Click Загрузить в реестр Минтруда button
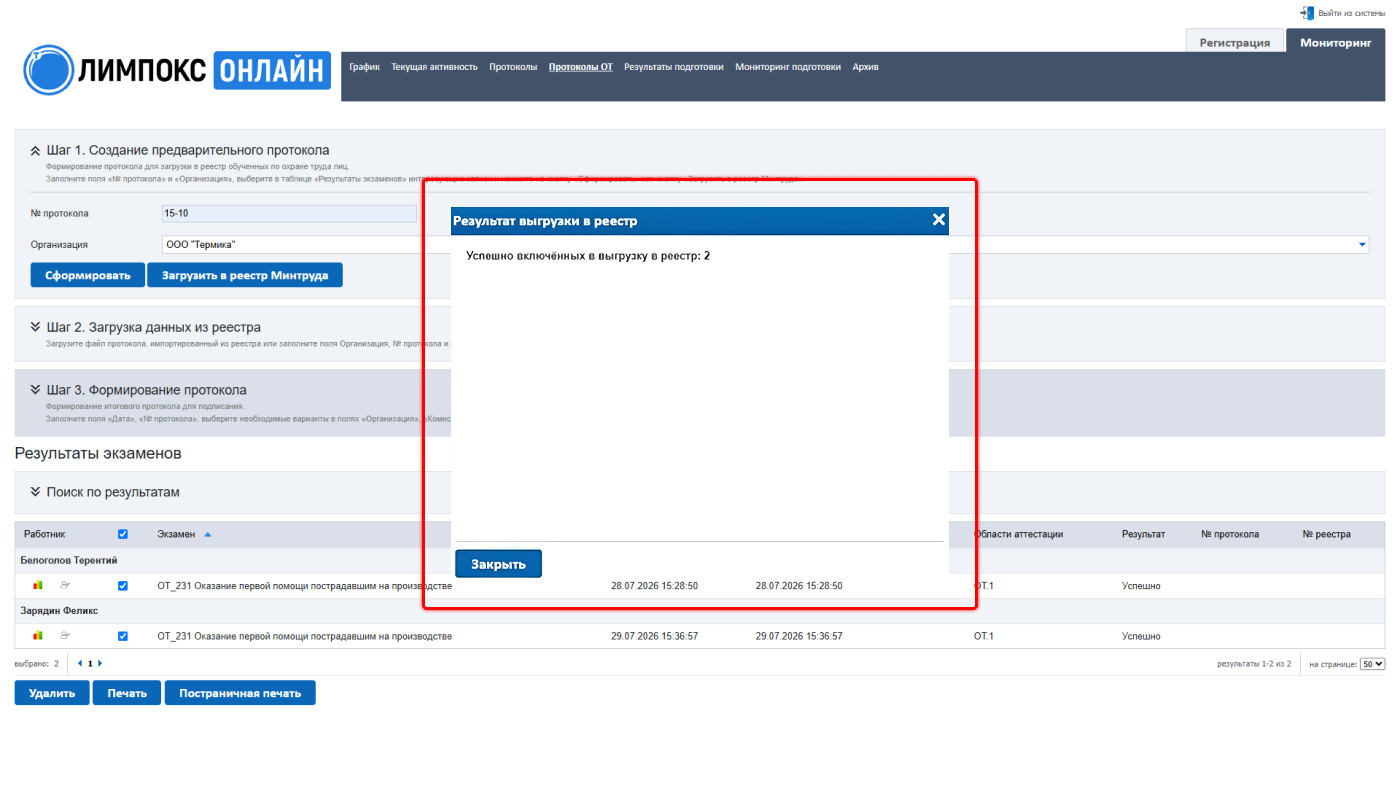The image size is (1400, 788). pyautogui.click(x=245, y=275)
